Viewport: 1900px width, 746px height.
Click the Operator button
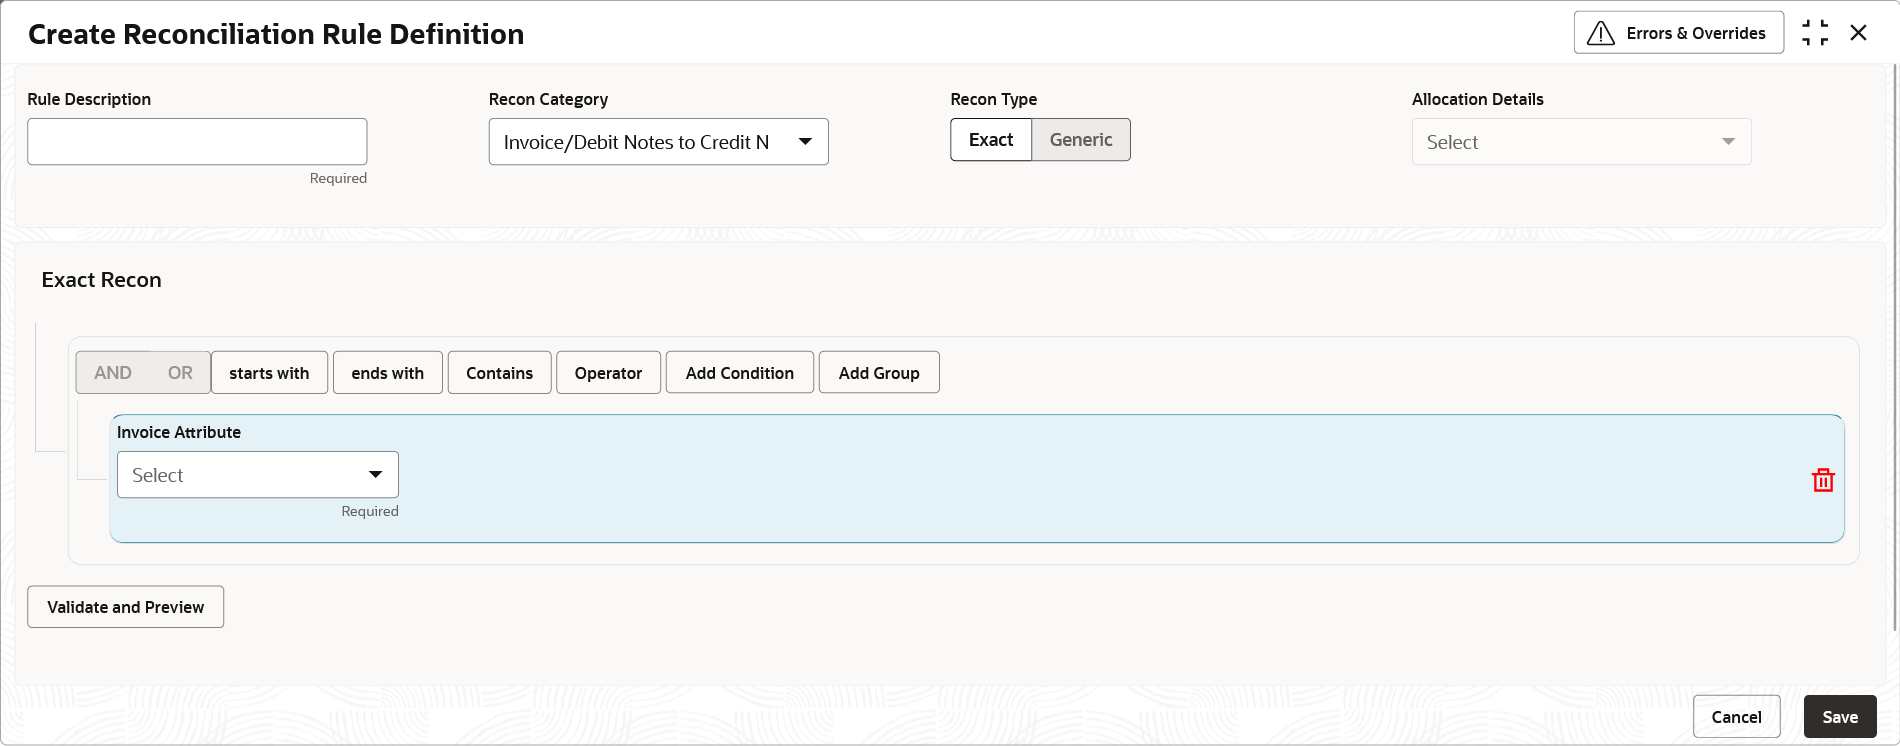[608, 372]
